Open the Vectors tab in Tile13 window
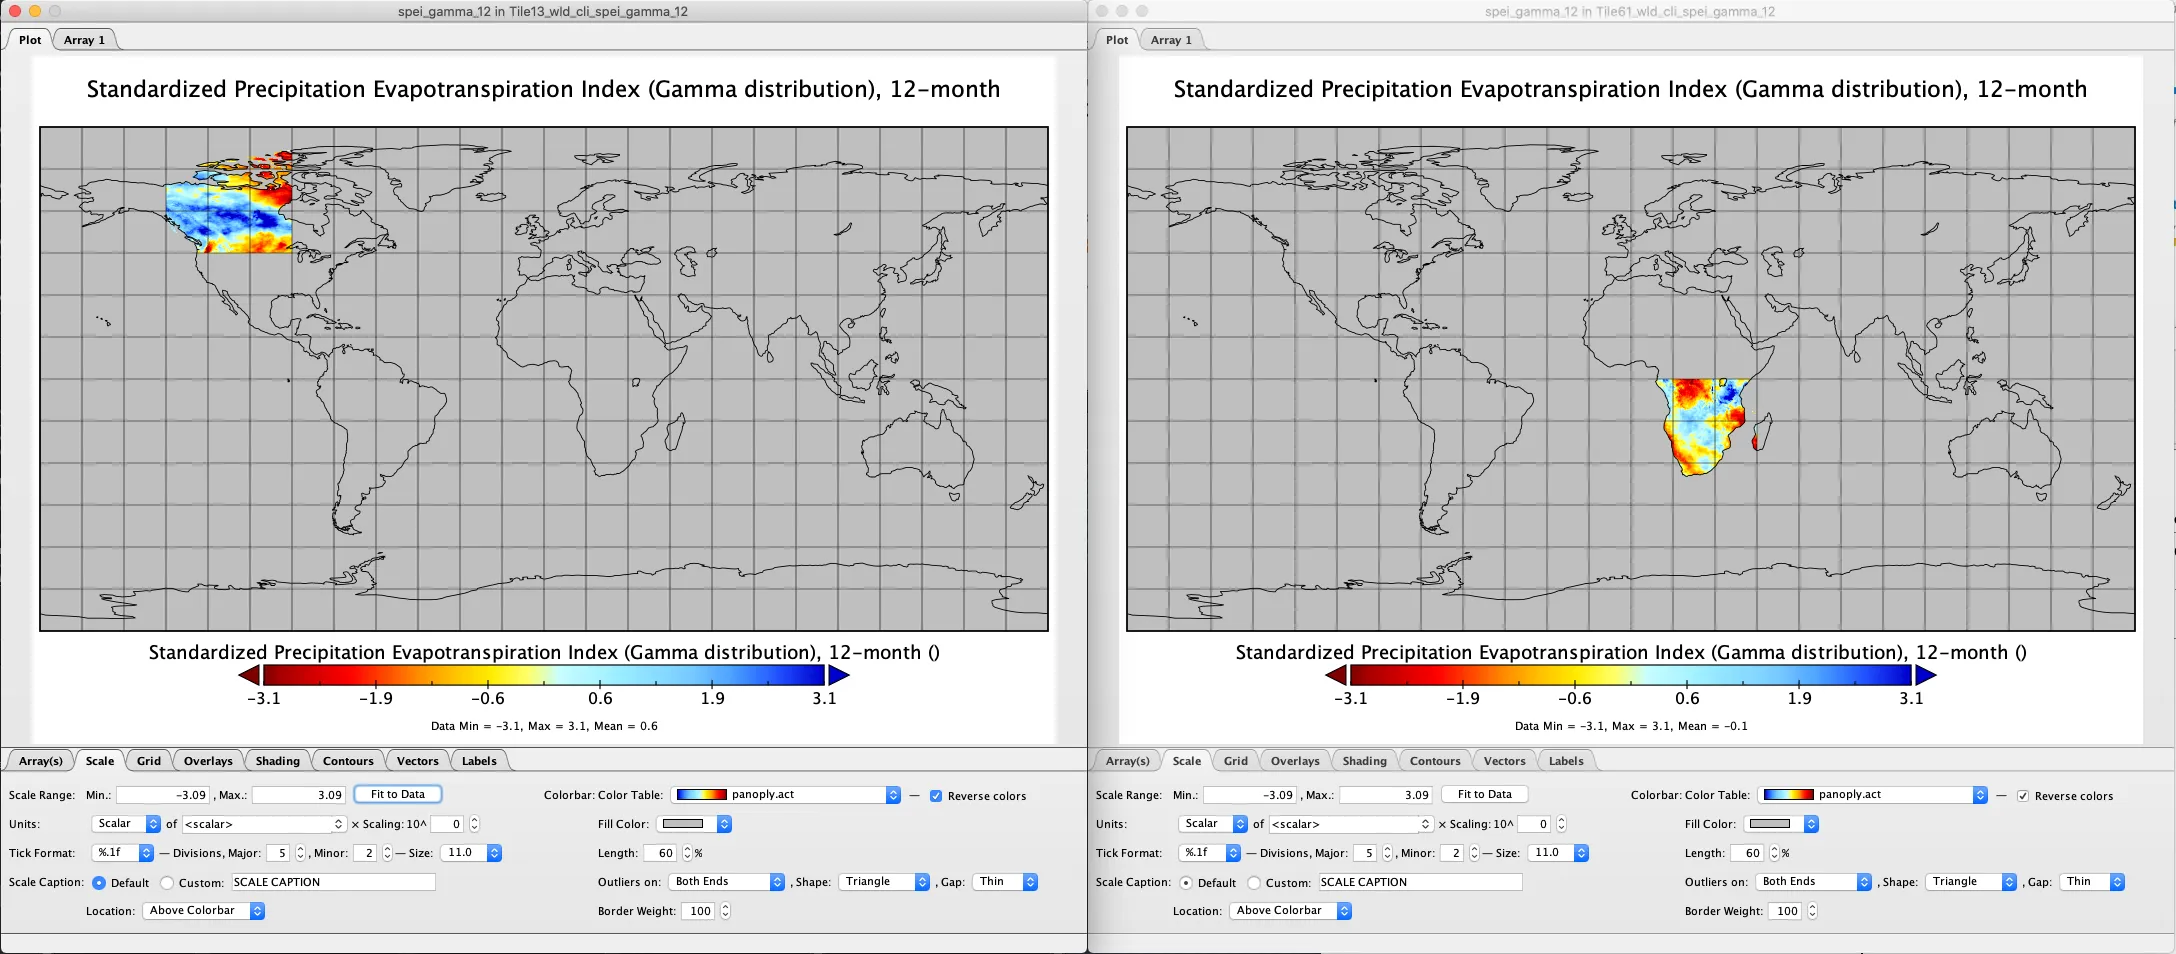The height and width of the screenshot is (954, 2176). click(417, 761)
